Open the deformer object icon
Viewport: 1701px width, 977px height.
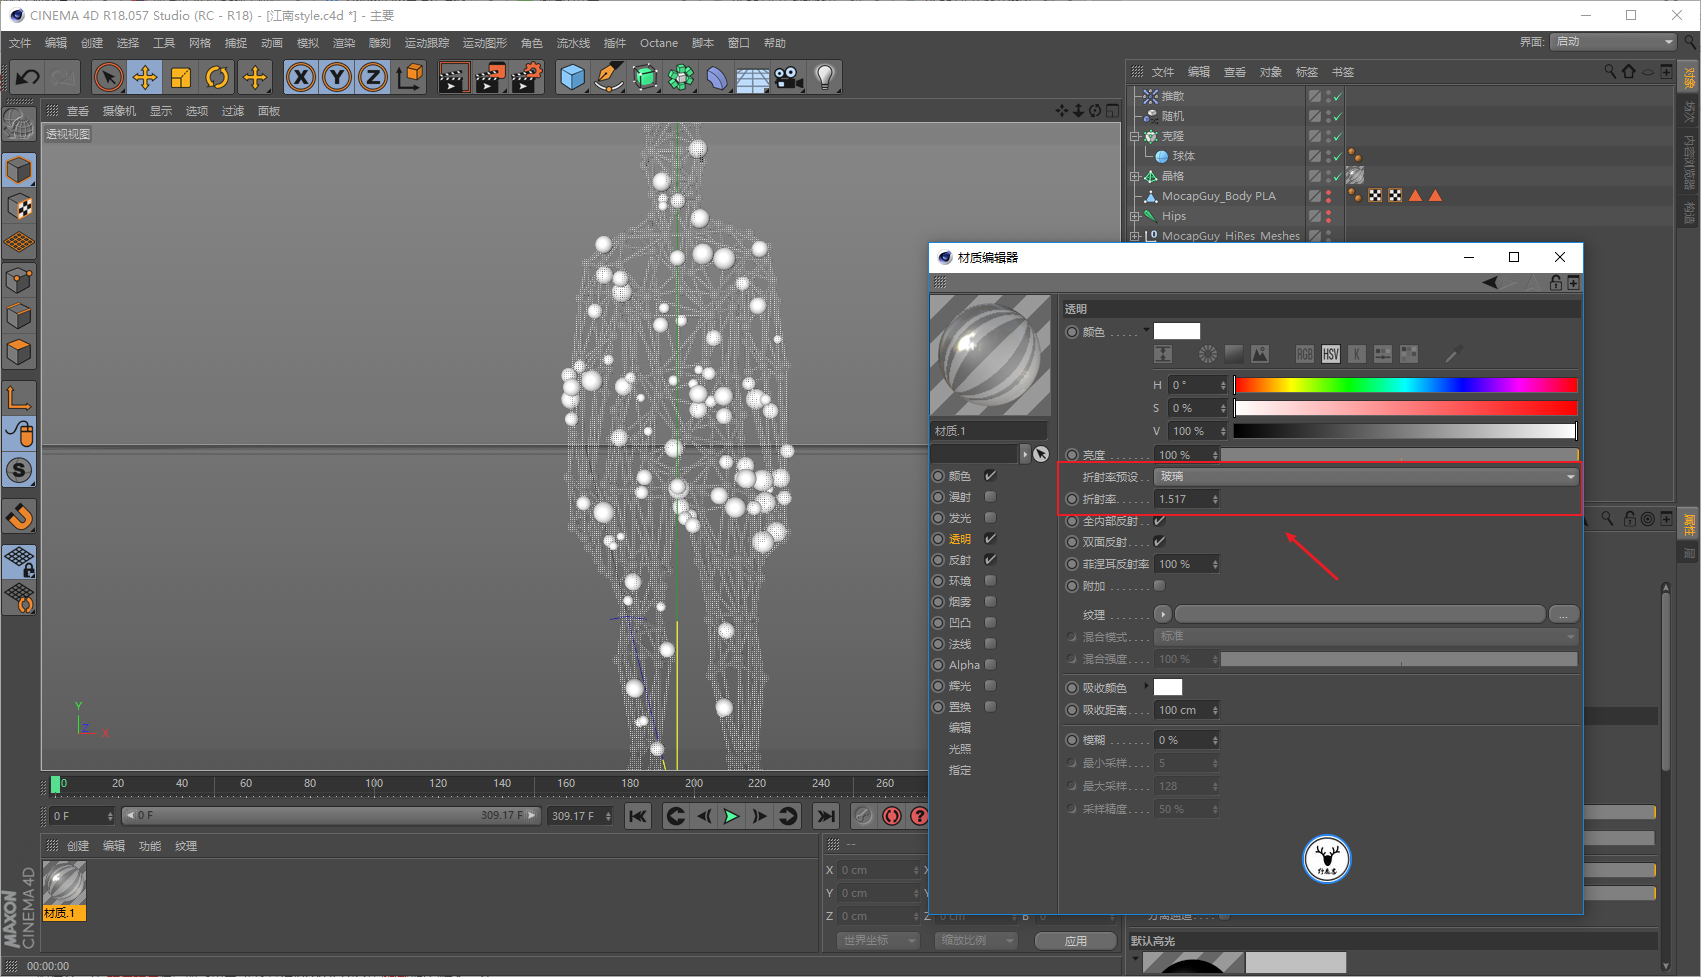[717, 77]
